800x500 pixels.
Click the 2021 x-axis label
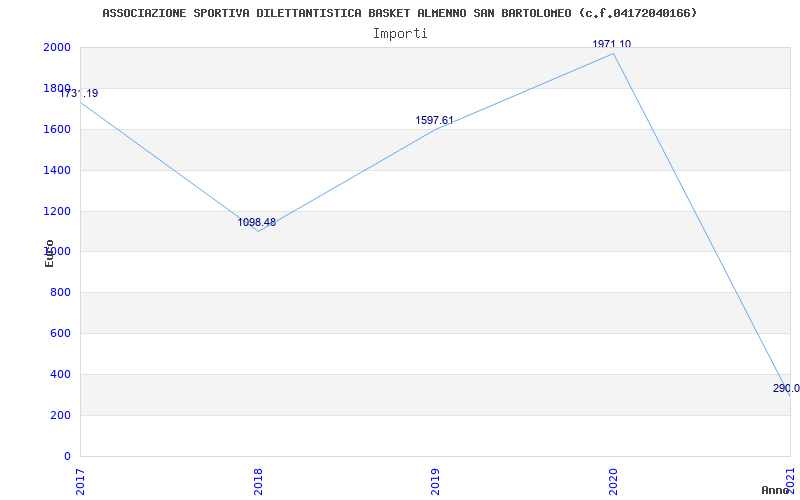790,481
